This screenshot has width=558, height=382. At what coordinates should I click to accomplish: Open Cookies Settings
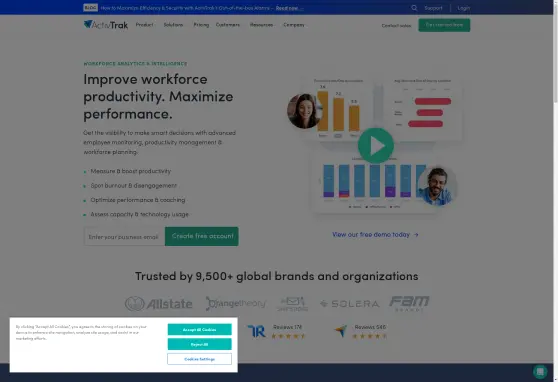199,359
